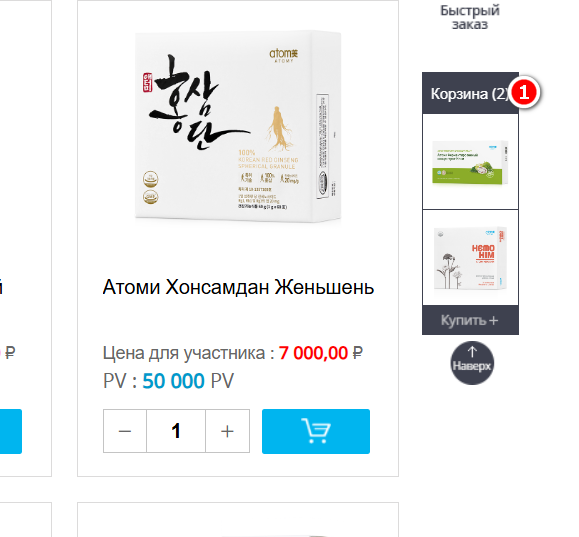Open the green box product in cart
The width and height of the screenshot is (579, 537).
click(470, 162)
